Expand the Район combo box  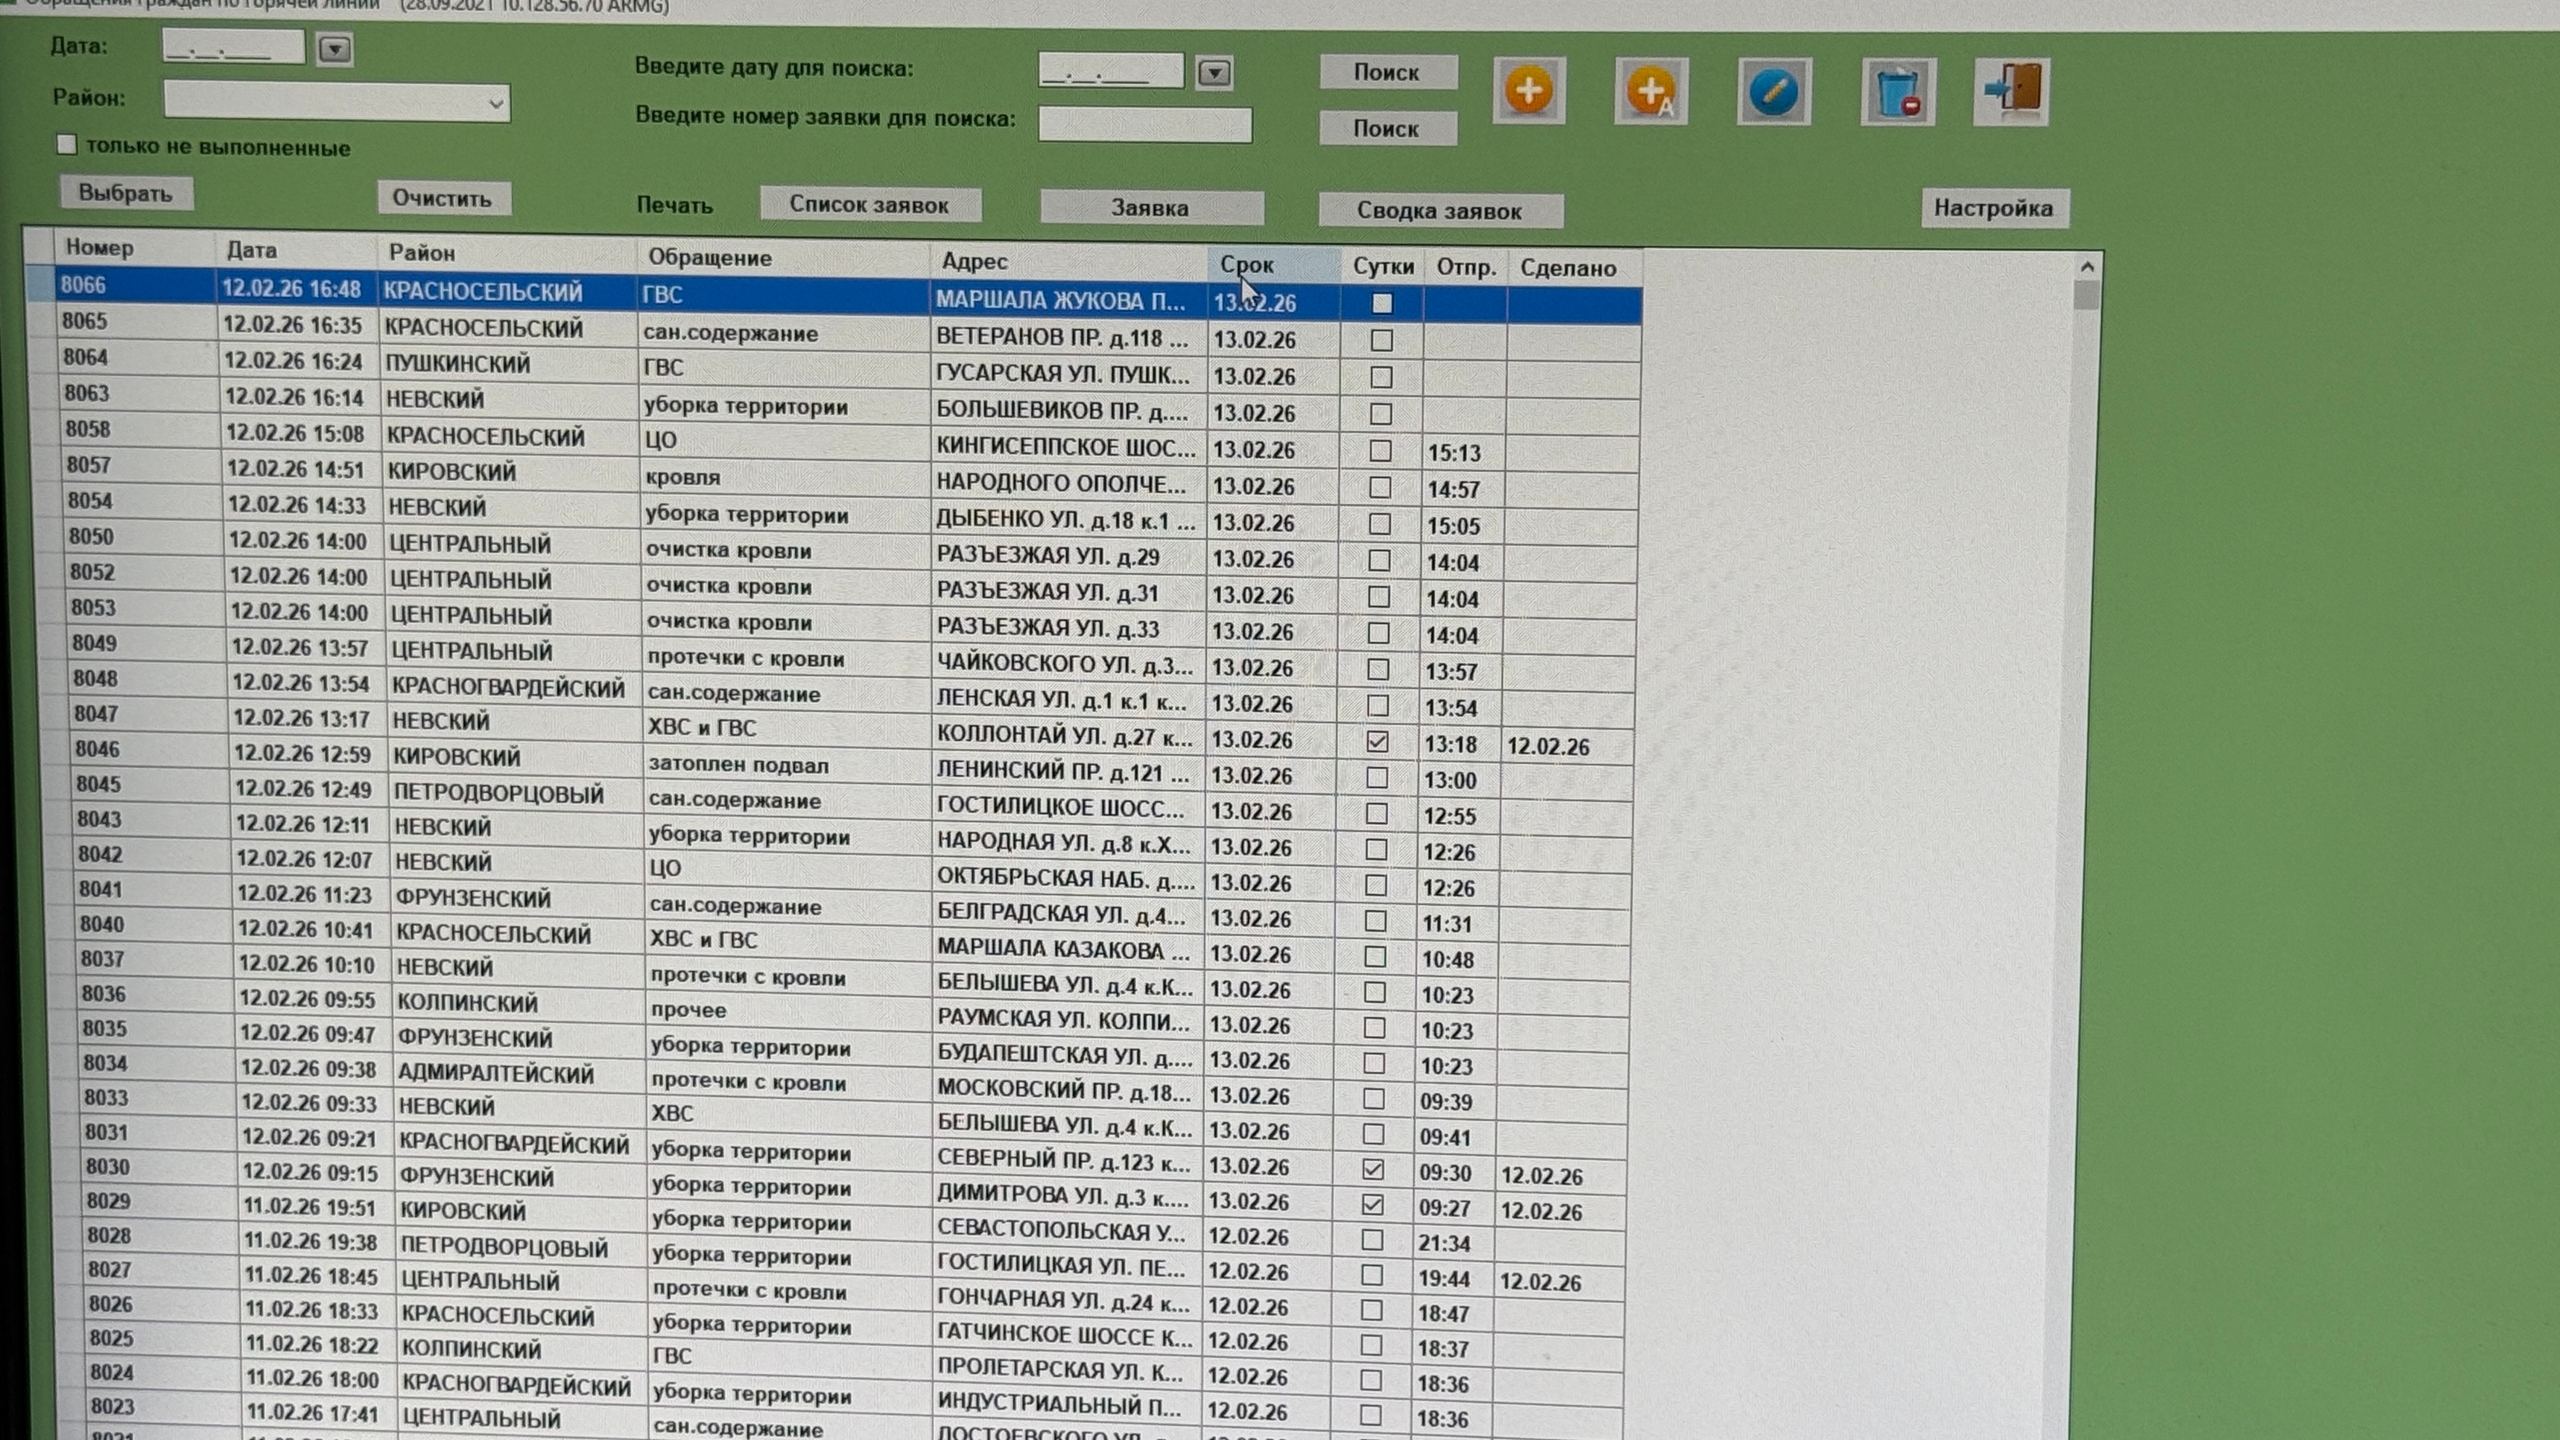pos(495,103)
